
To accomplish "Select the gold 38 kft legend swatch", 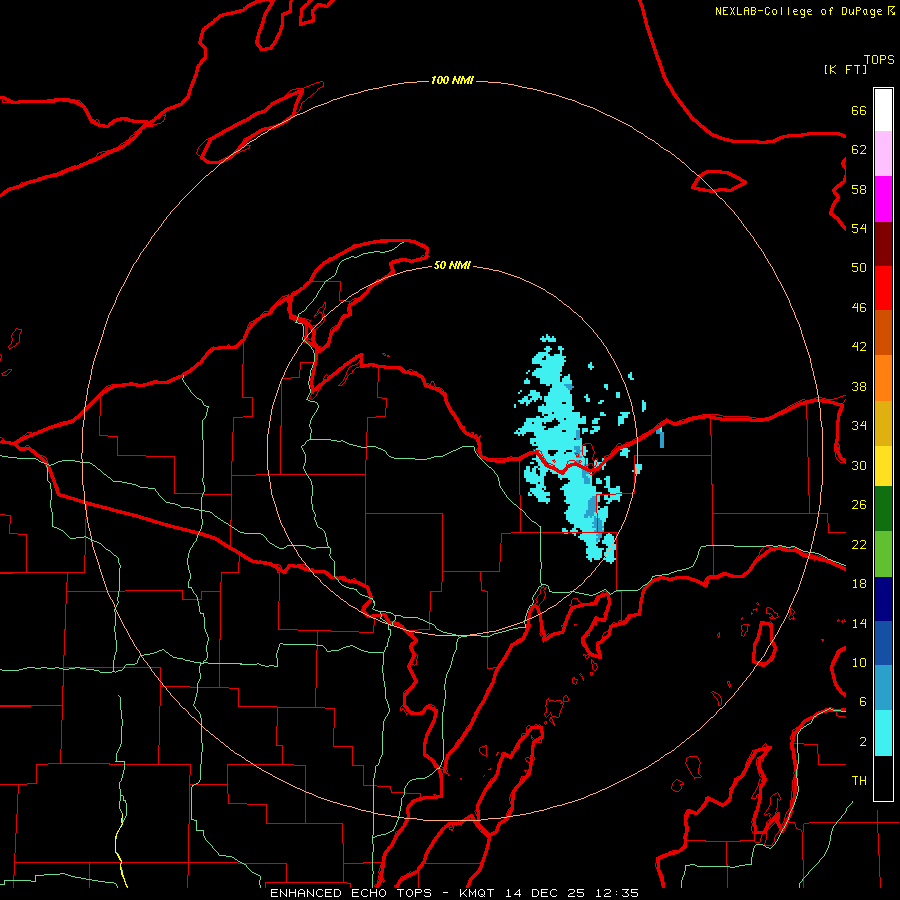I will 883,424.
